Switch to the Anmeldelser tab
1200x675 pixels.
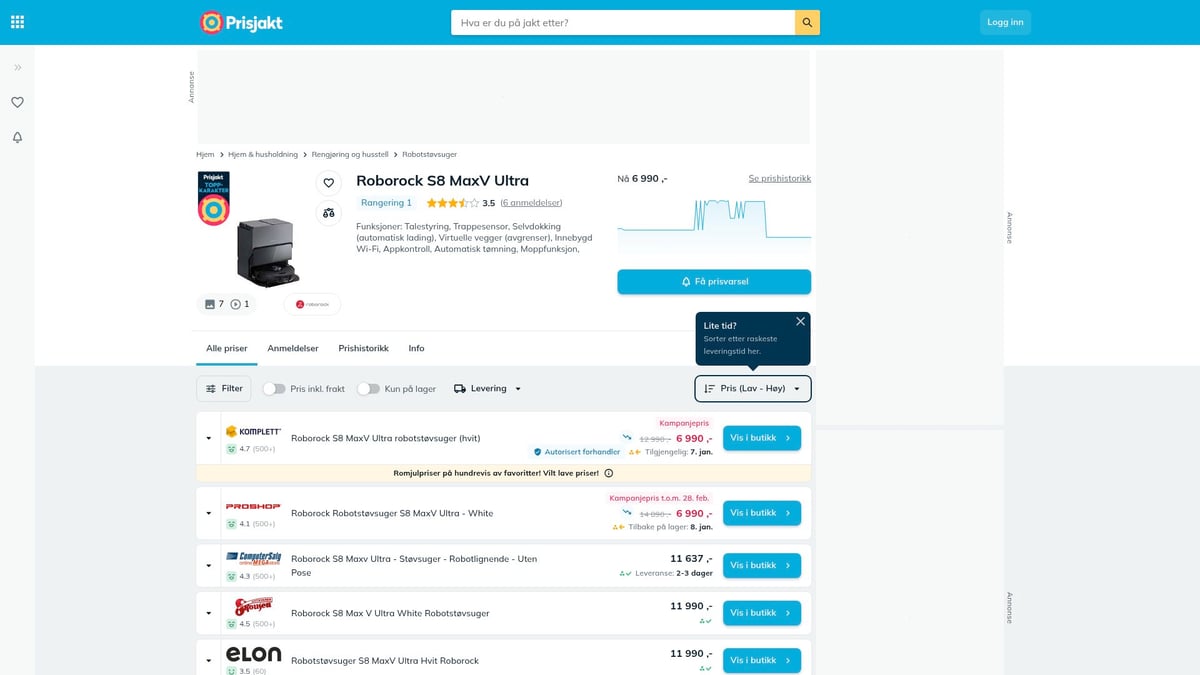293,348
